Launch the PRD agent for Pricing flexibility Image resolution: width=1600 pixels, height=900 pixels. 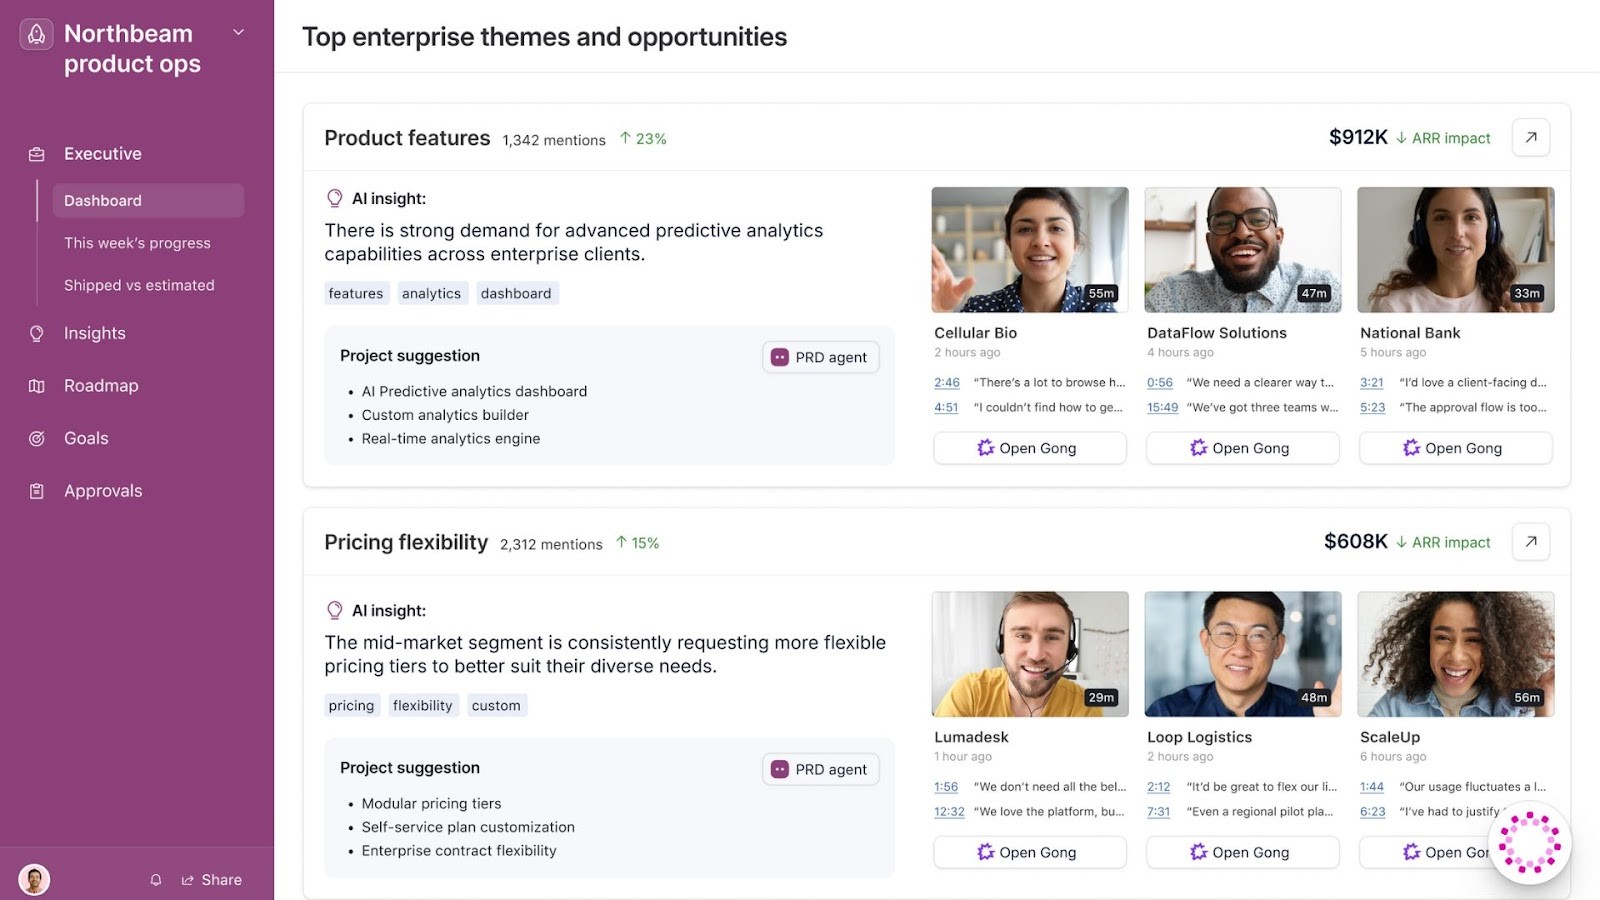820,768
